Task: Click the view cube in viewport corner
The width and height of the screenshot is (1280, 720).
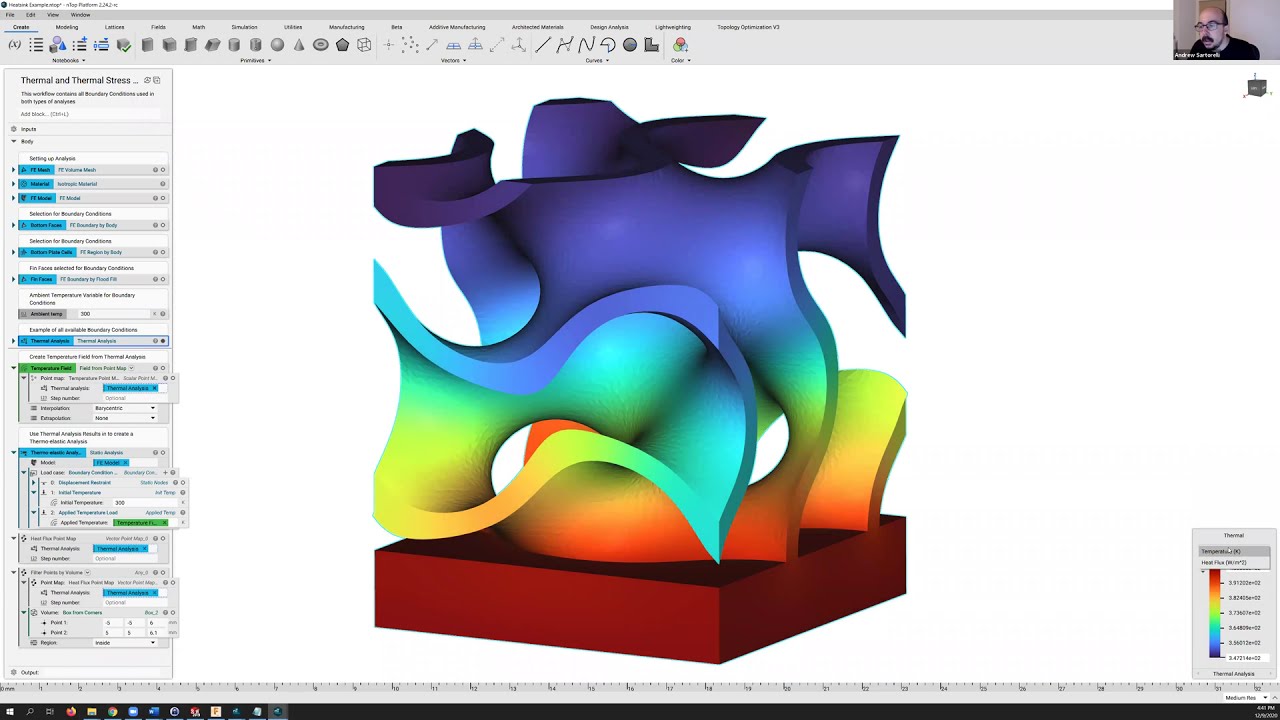Action: 1257,87
